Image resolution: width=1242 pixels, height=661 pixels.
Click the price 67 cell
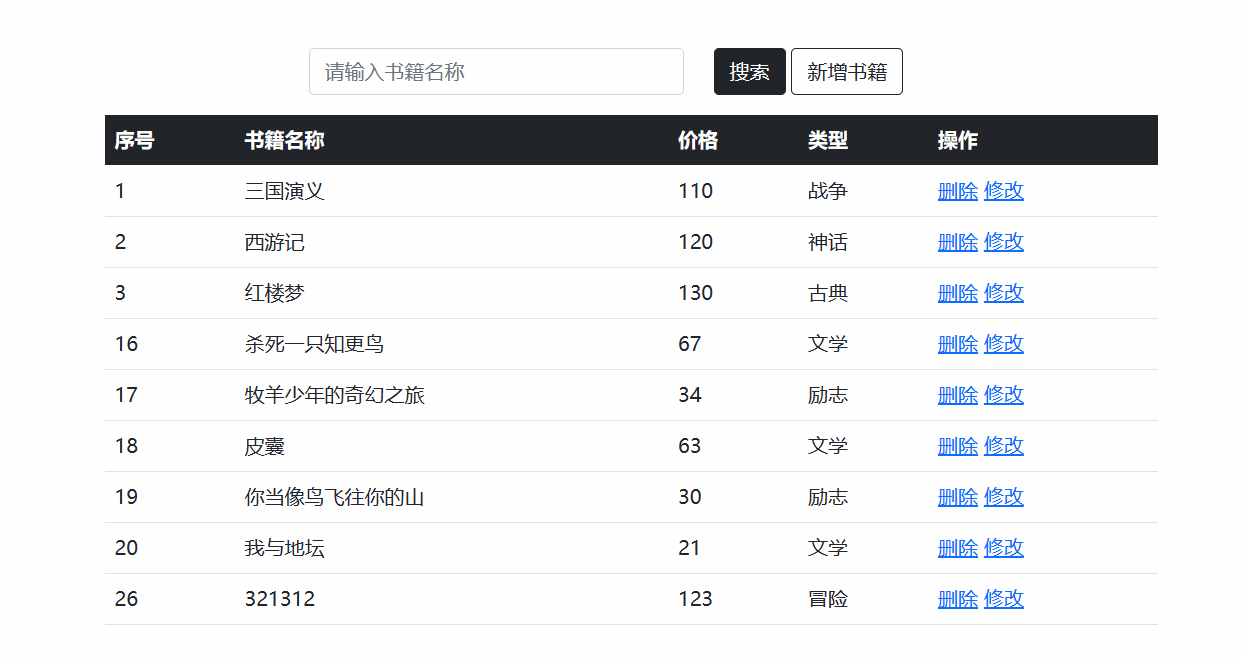click(x=690, y=344)
